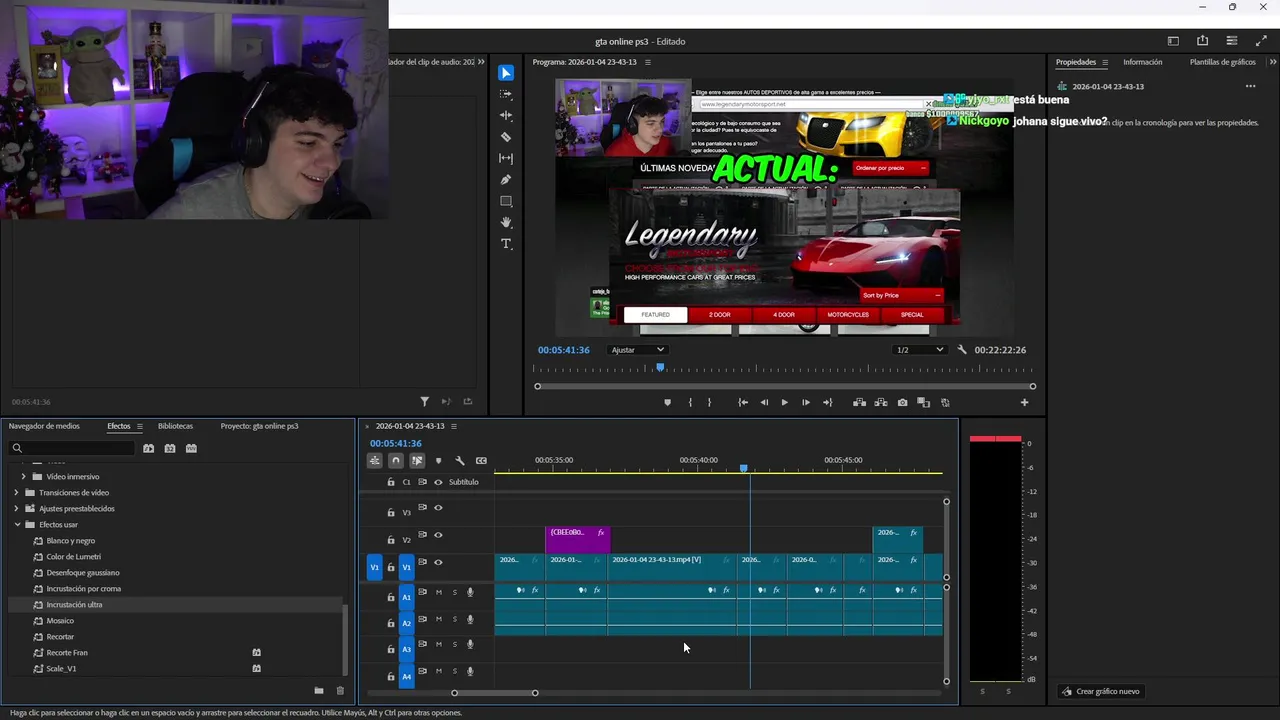Toggle linked selection in timeline

click(417, 461)
